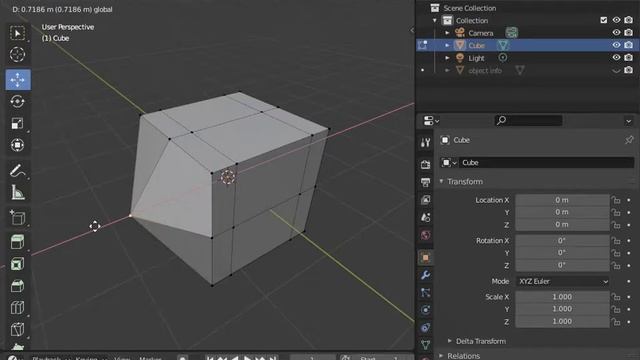640x360 pixels.
Task: Expand the Light item in outliner
Action: tap(447, 58)
